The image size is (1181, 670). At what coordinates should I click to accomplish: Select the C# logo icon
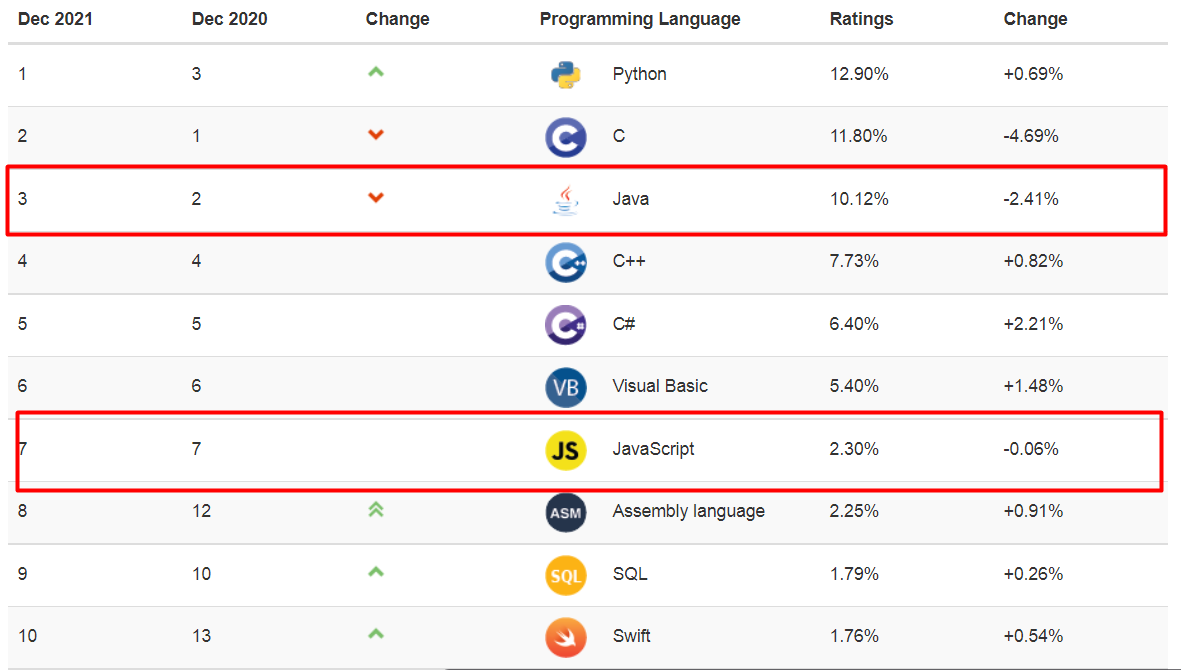[x=566, y=325]
